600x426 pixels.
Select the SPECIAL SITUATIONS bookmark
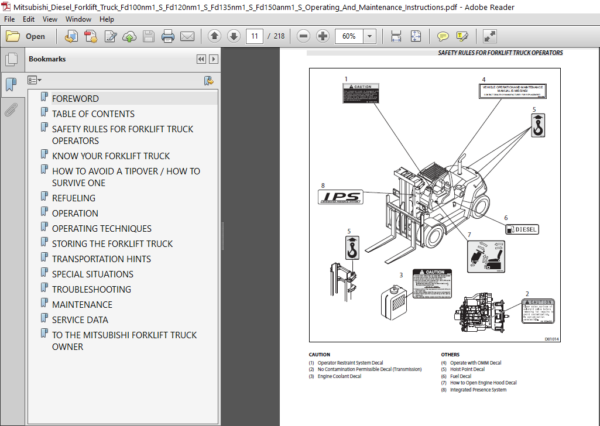[93, 274]
